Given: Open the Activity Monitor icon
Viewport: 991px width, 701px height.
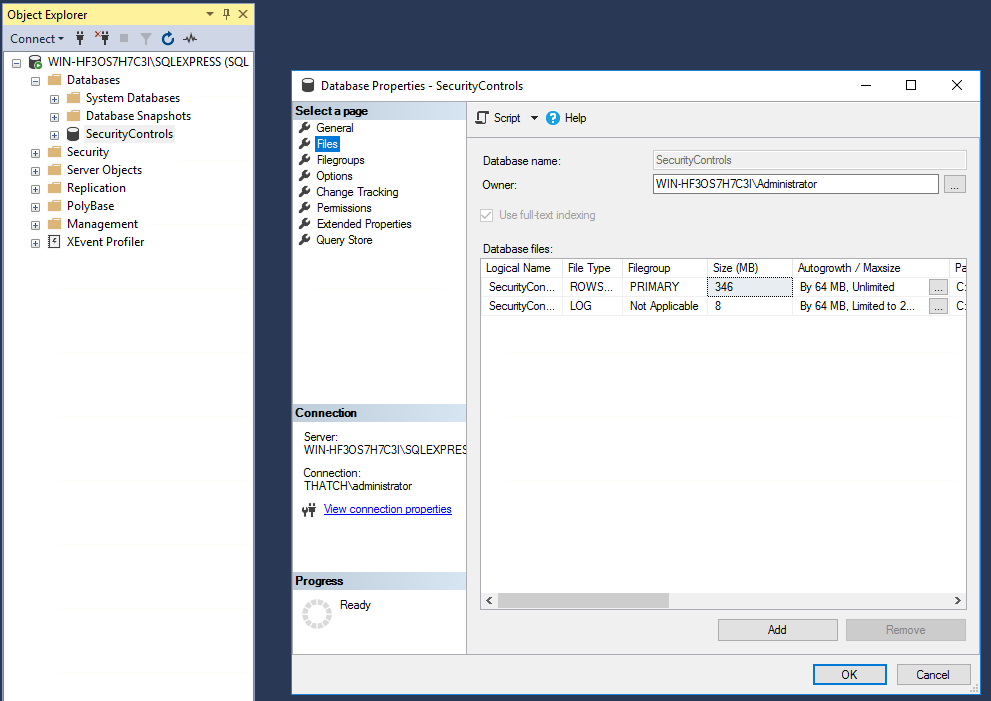Looking at the screenshot, I should click(x=190, y=38).
